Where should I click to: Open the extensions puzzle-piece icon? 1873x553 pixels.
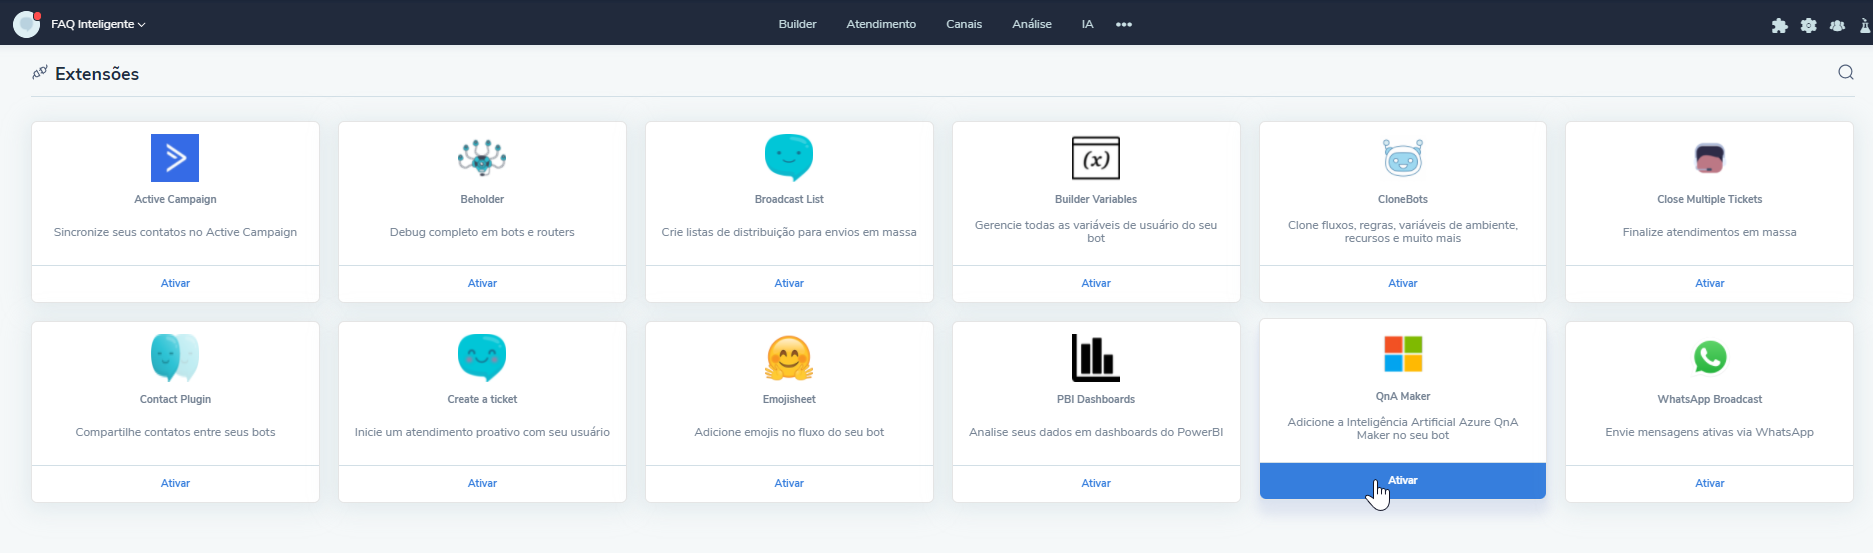click(1779, 25)
